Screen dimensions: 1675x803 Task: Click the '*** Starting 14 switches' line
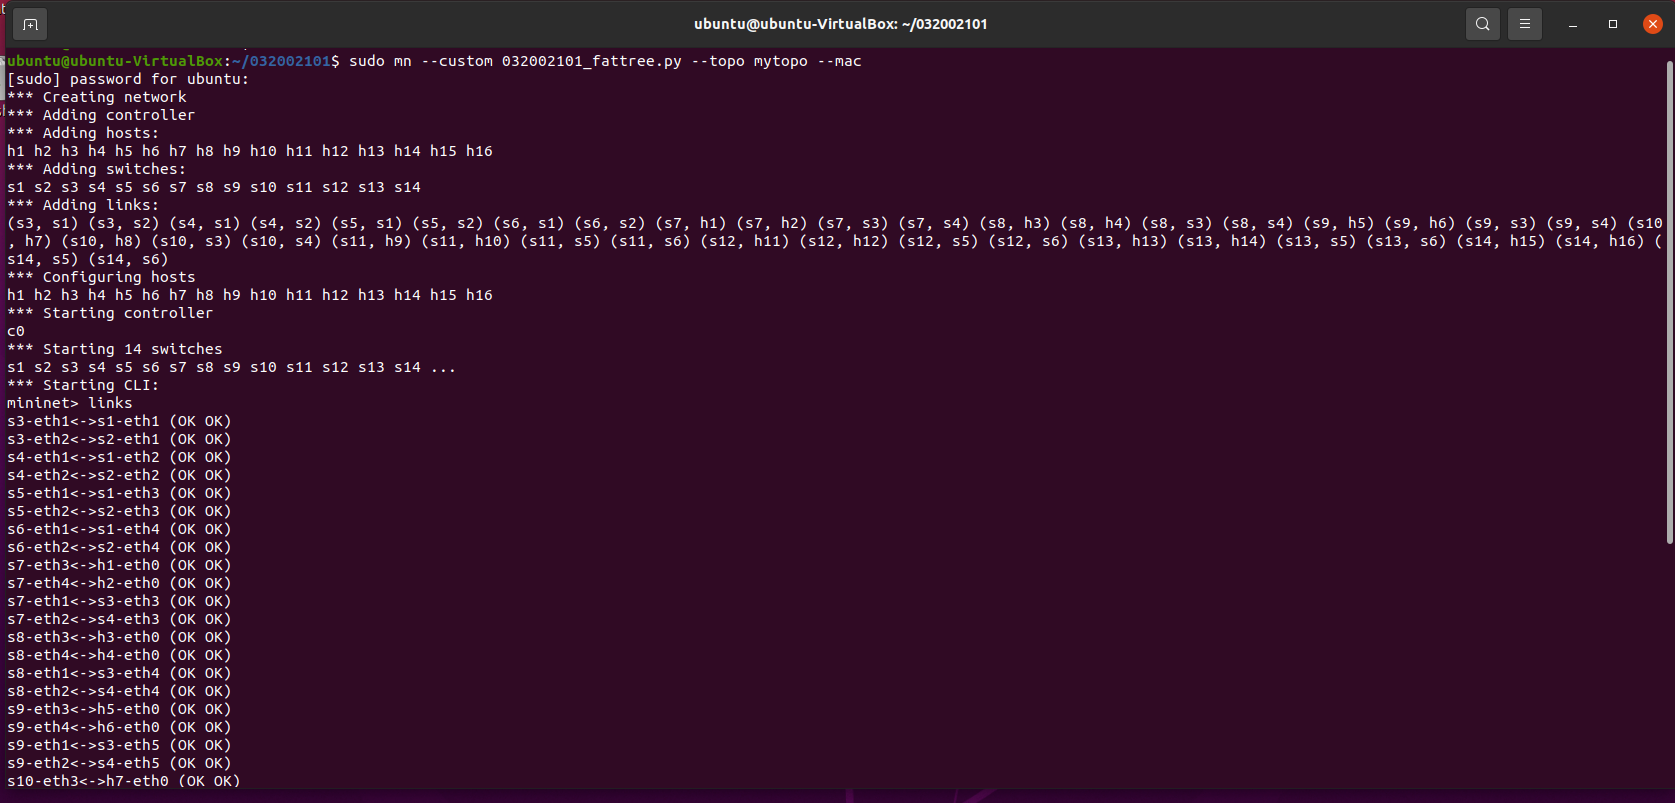(115, 349)
